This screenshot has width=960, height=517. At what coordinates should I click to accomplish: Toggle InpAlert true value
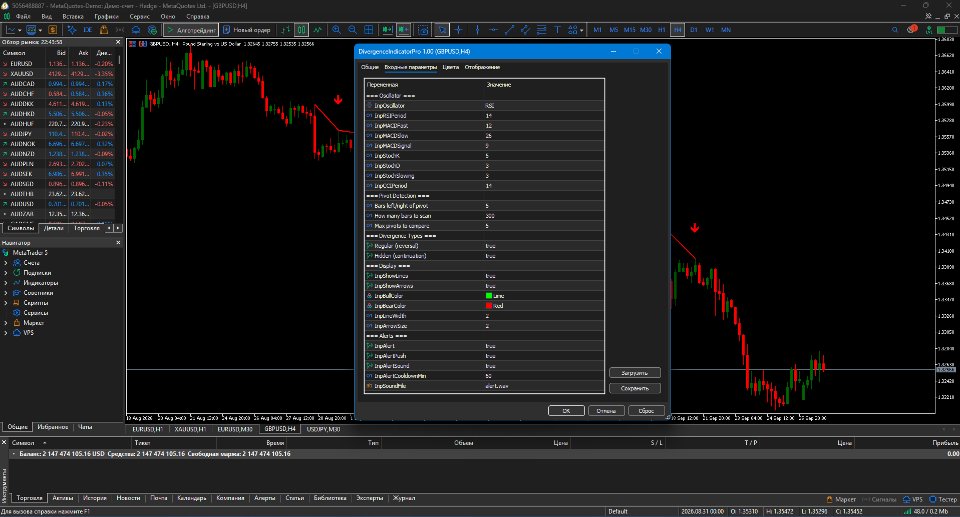490,346
